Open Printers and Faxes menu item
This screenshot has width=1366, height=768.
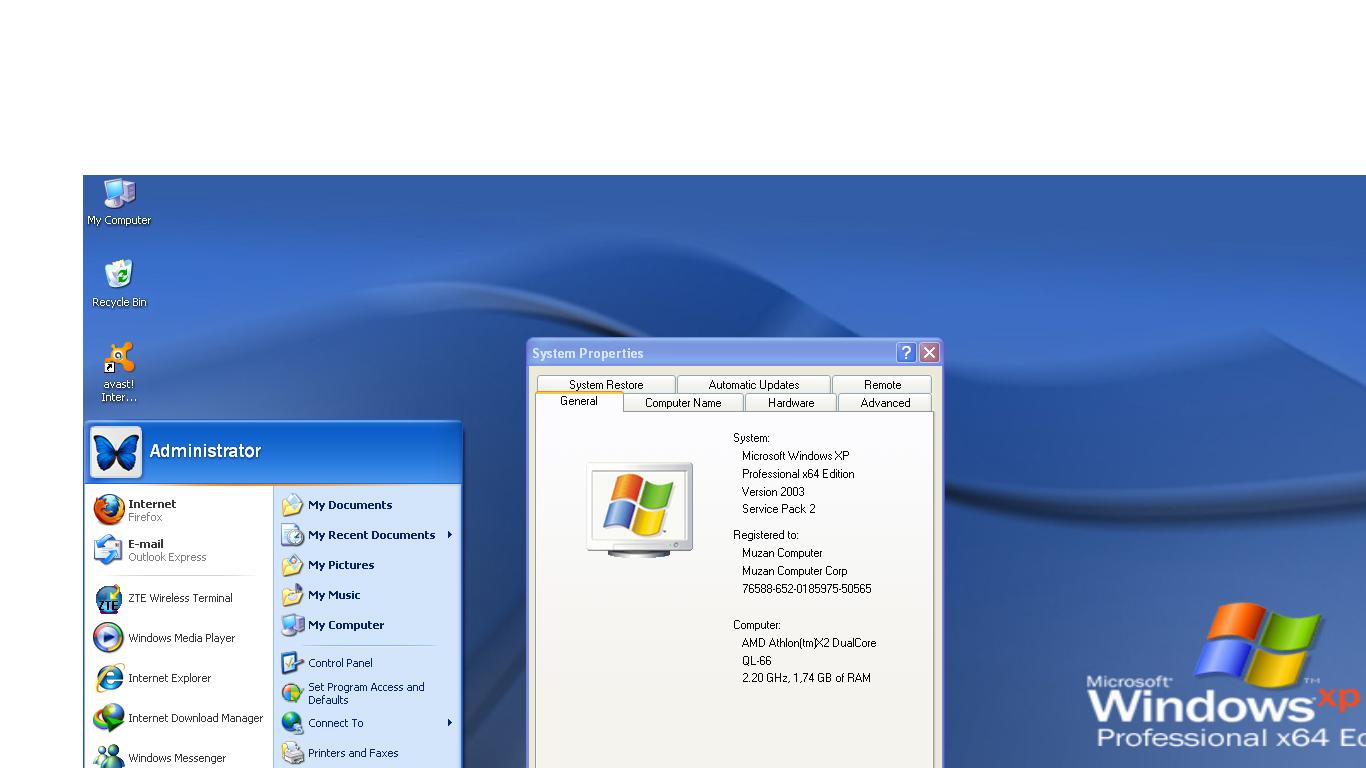(367, 753)
